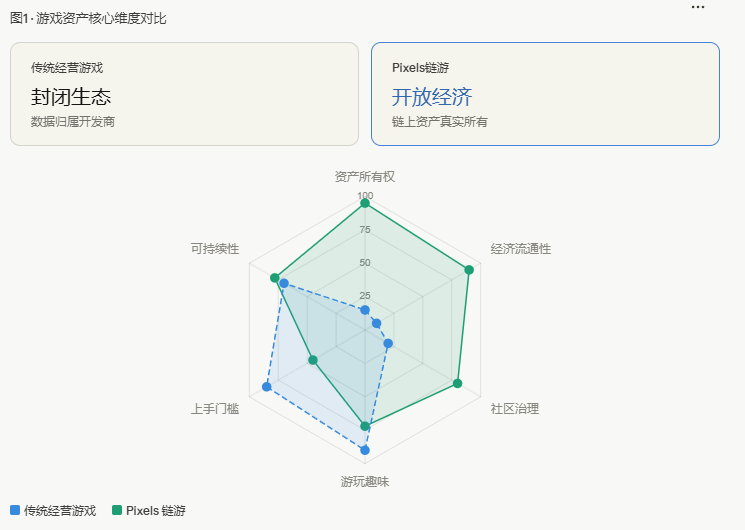Open the three-dot more options menu

[697, 7]
